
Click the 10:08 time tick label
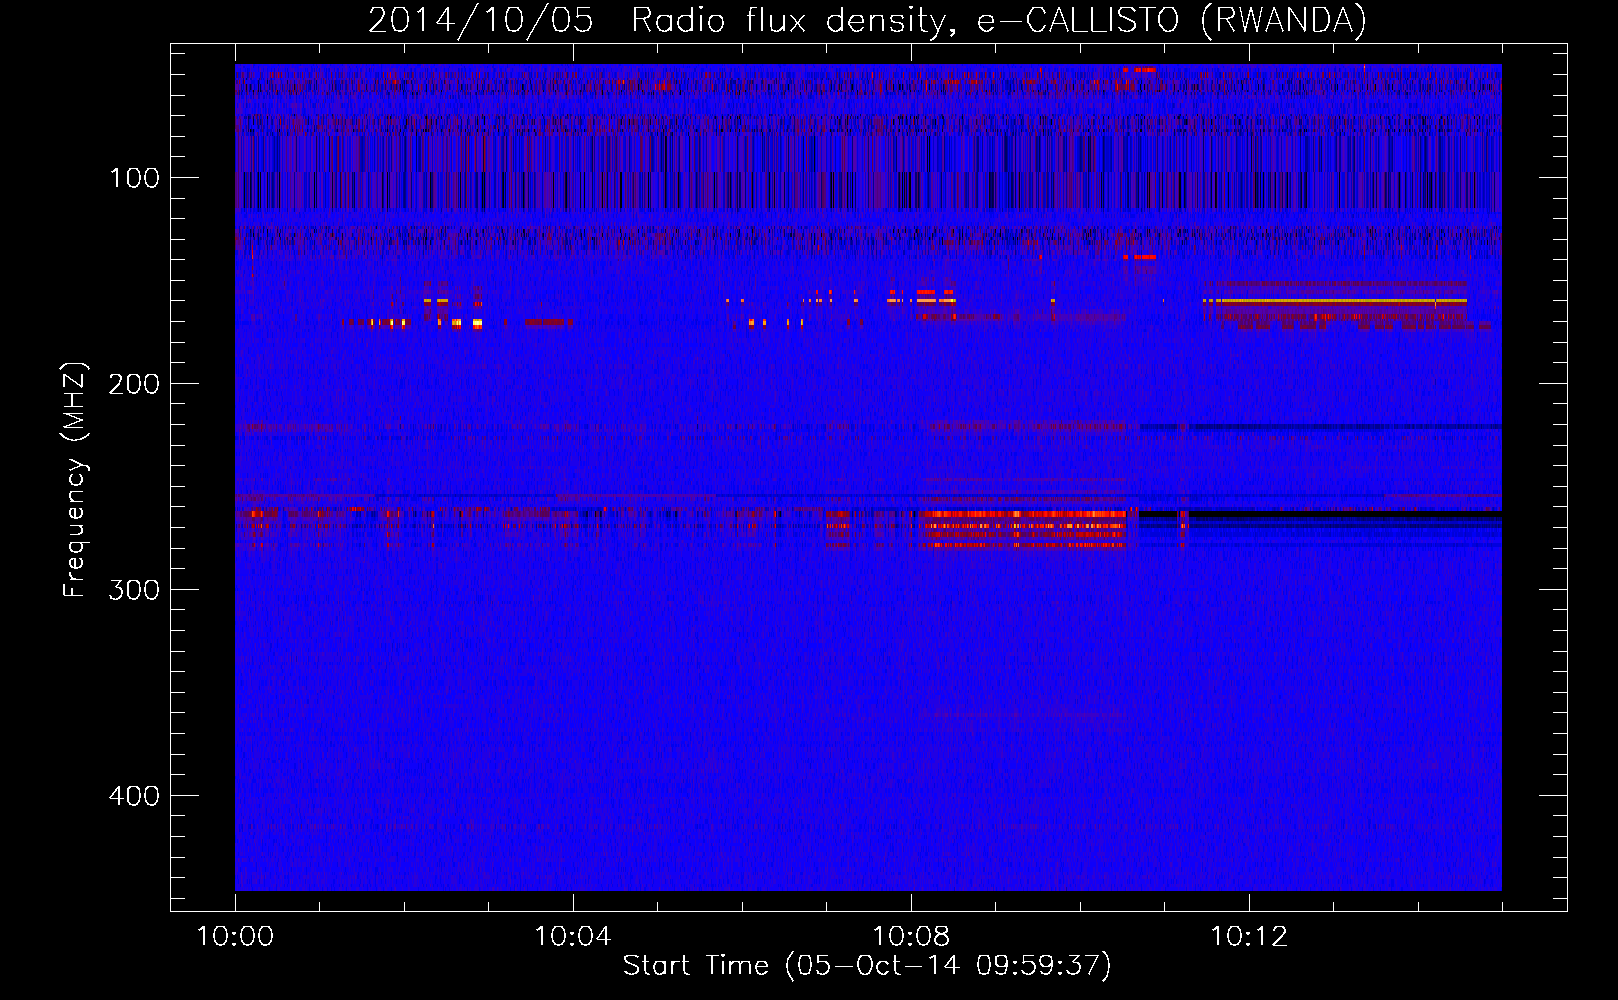[x=911, y=937]
